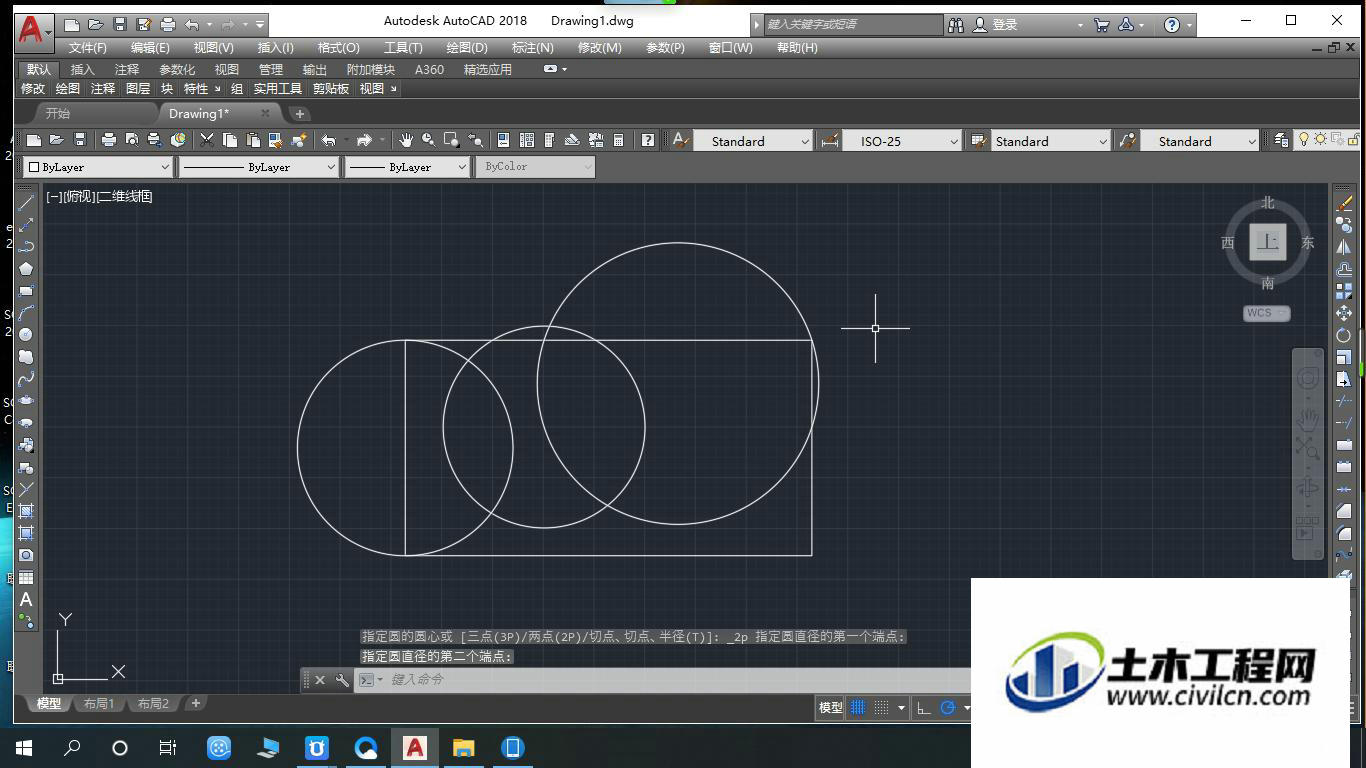Switch to the 开始 document tab

coord(58,113)
